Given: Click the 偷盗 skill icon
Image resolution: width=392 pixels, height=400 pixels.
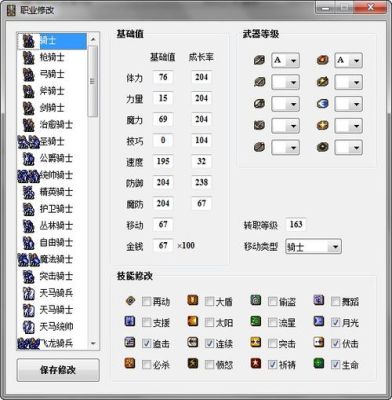Looking at the screenshot, I should 256,300.
